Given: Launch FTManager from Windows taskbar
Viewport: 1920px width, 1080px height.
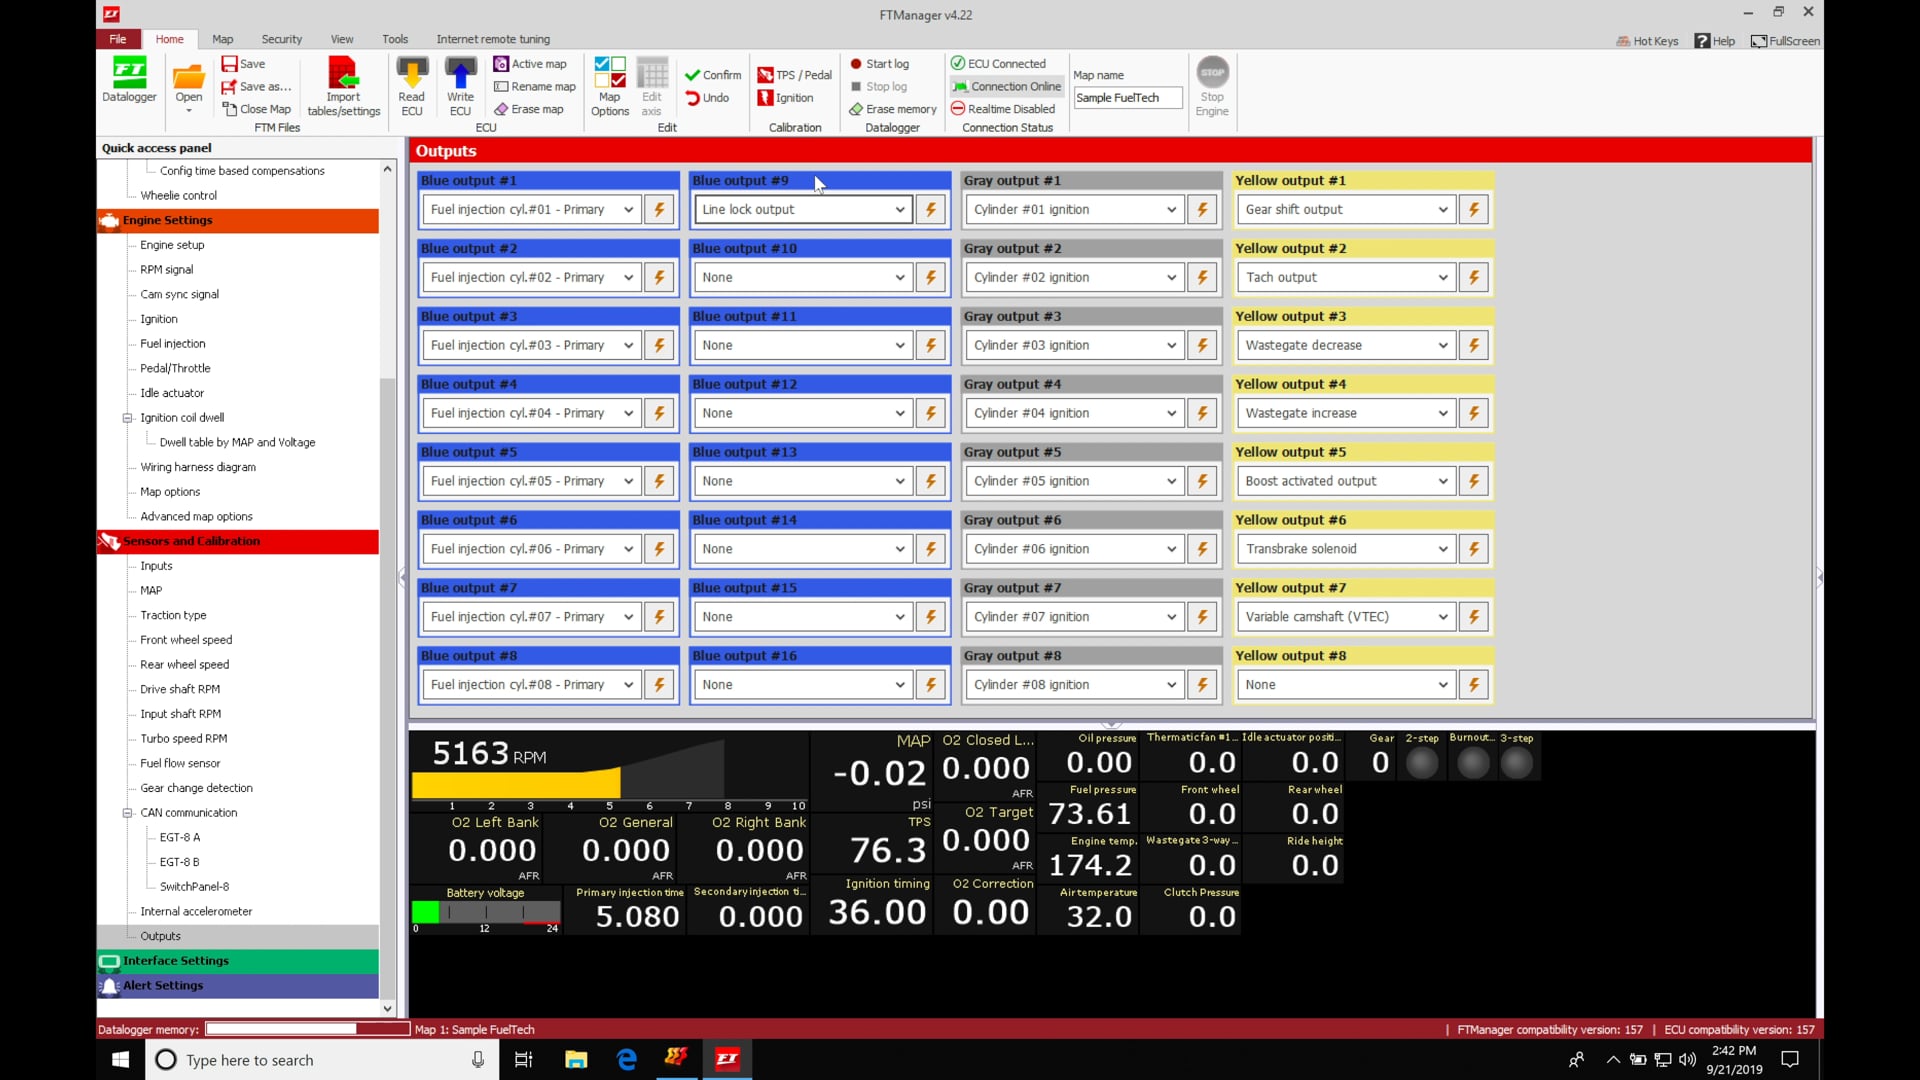Looking at the screenshot, I should pyautogui.click(x=727, y=1059).
